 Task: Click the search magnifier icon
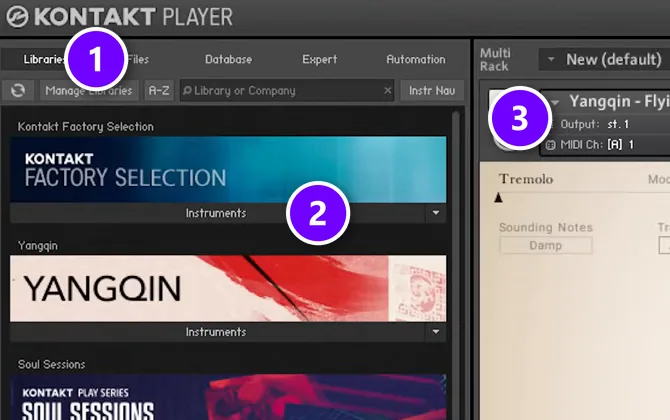pos(187,91)
